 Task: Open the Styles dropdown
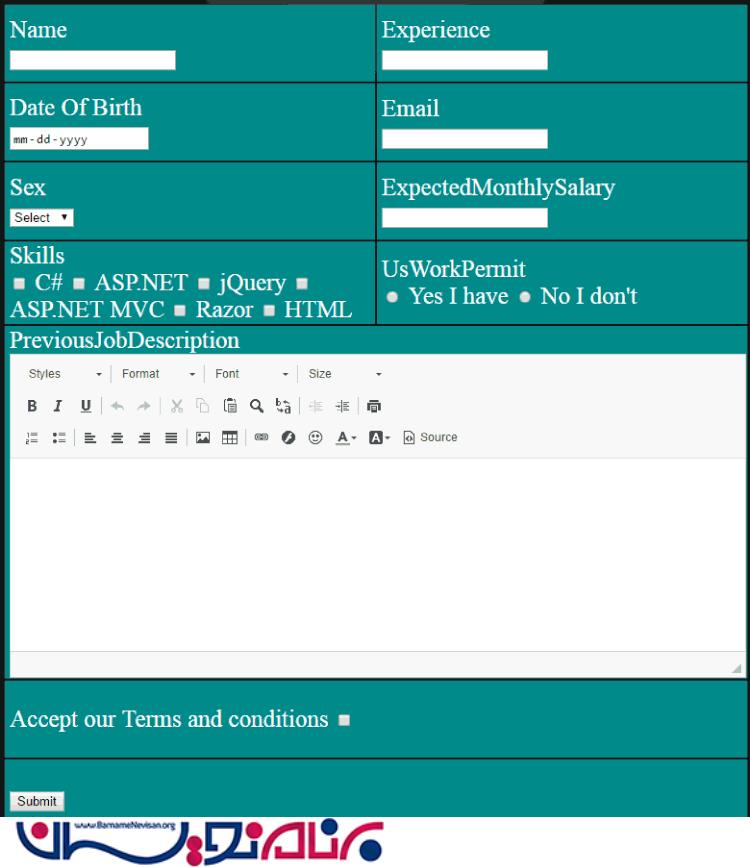pyautogui.click(x=64, y=374)
